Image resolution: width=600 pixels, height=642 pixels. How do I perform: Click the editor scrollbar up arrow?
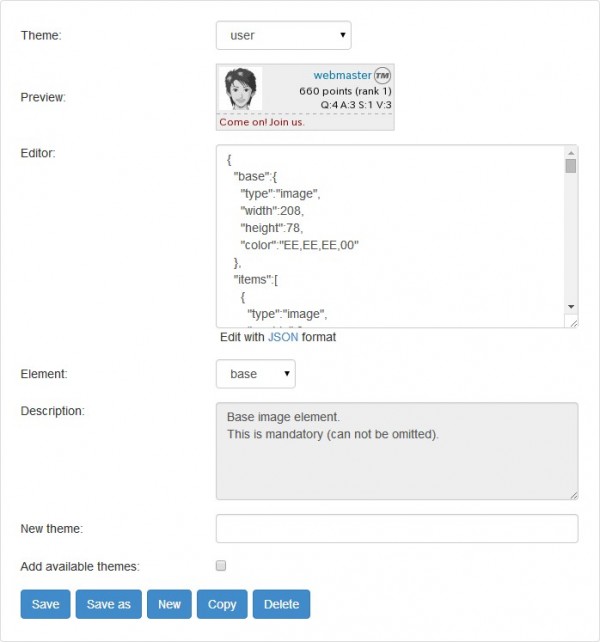tap(571, 153)
